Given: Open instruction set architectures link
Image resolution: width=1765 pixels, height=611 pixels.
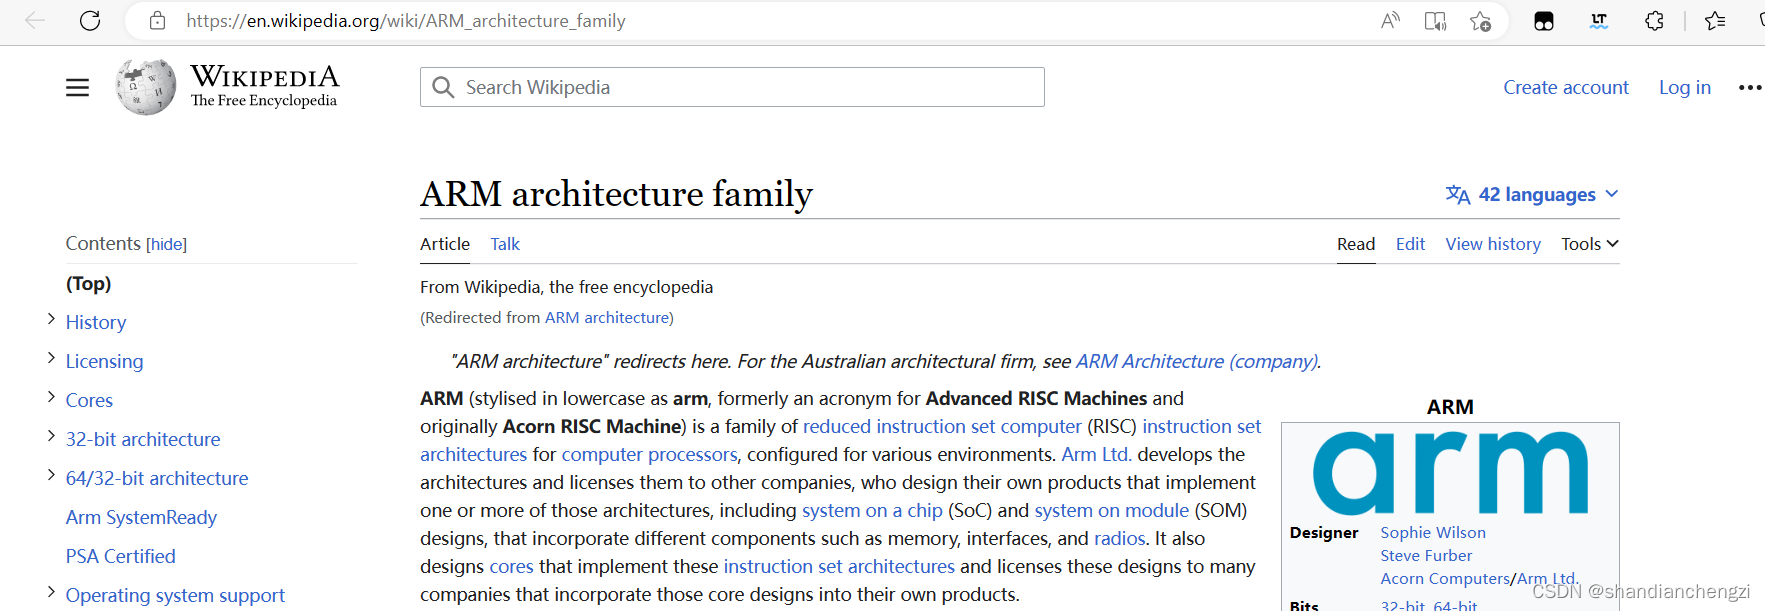Looking at the screenshot, I should coord(839,566).
